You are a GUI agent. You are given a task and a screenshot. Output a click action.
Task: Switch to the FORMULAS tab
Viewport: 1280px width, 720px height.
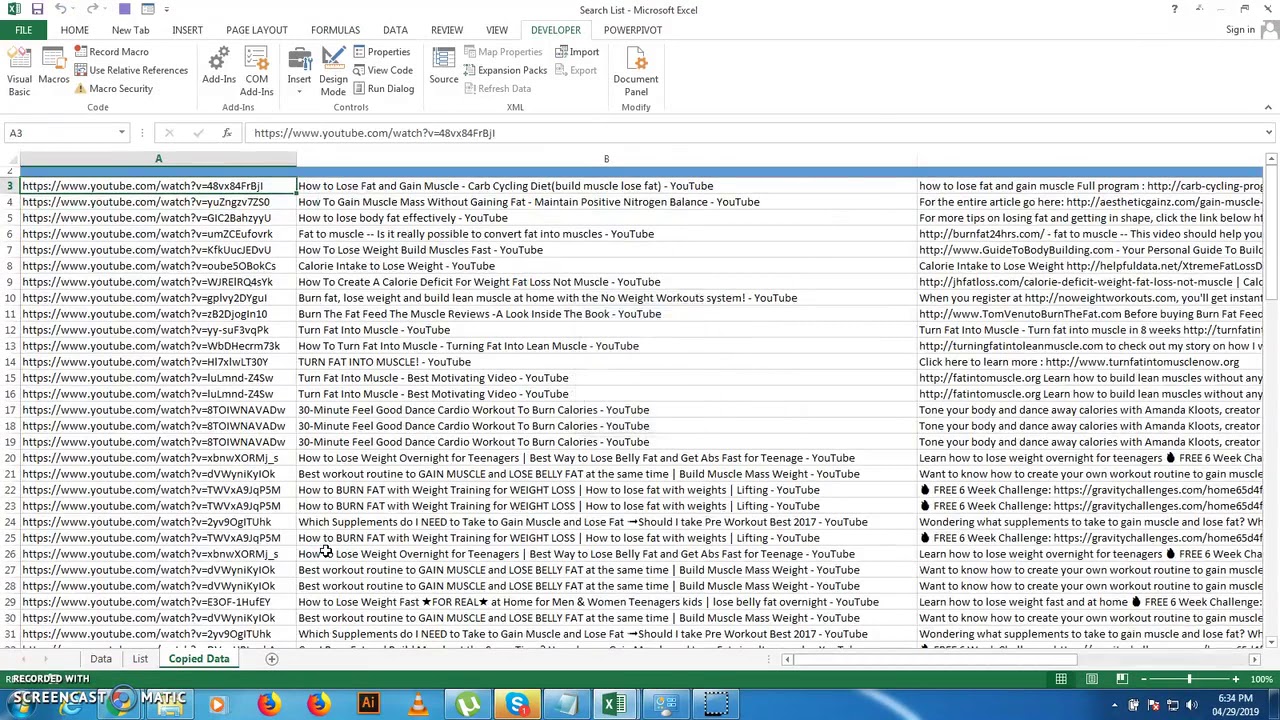[x=335, y=30]
